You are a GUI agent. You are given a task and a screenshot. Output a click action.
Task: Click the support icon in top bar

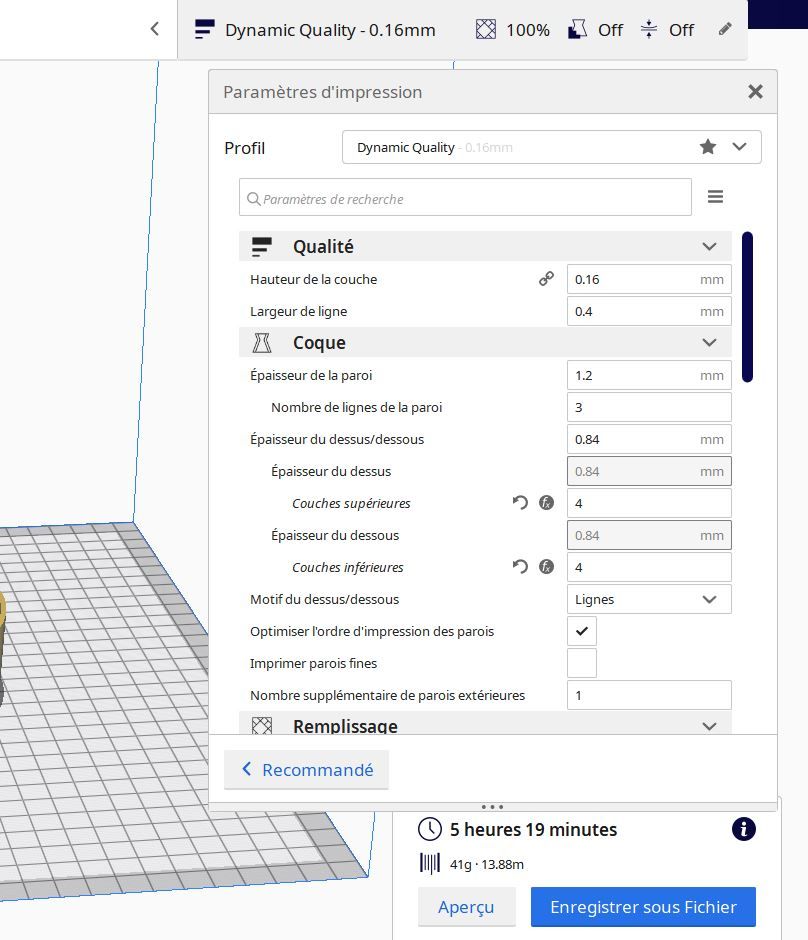[x=577, y=29]
